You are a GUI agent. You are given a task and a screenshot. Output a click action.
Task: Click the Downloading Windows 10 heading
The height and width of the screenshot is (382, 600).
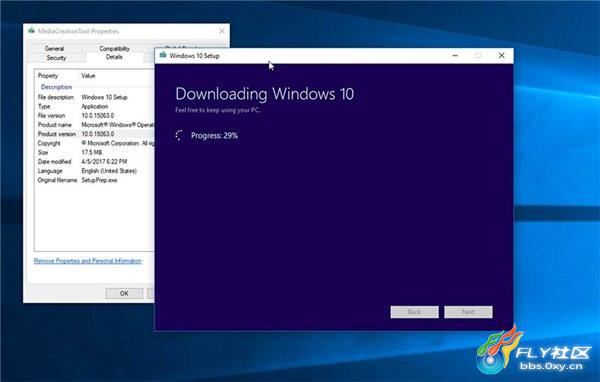264,94
